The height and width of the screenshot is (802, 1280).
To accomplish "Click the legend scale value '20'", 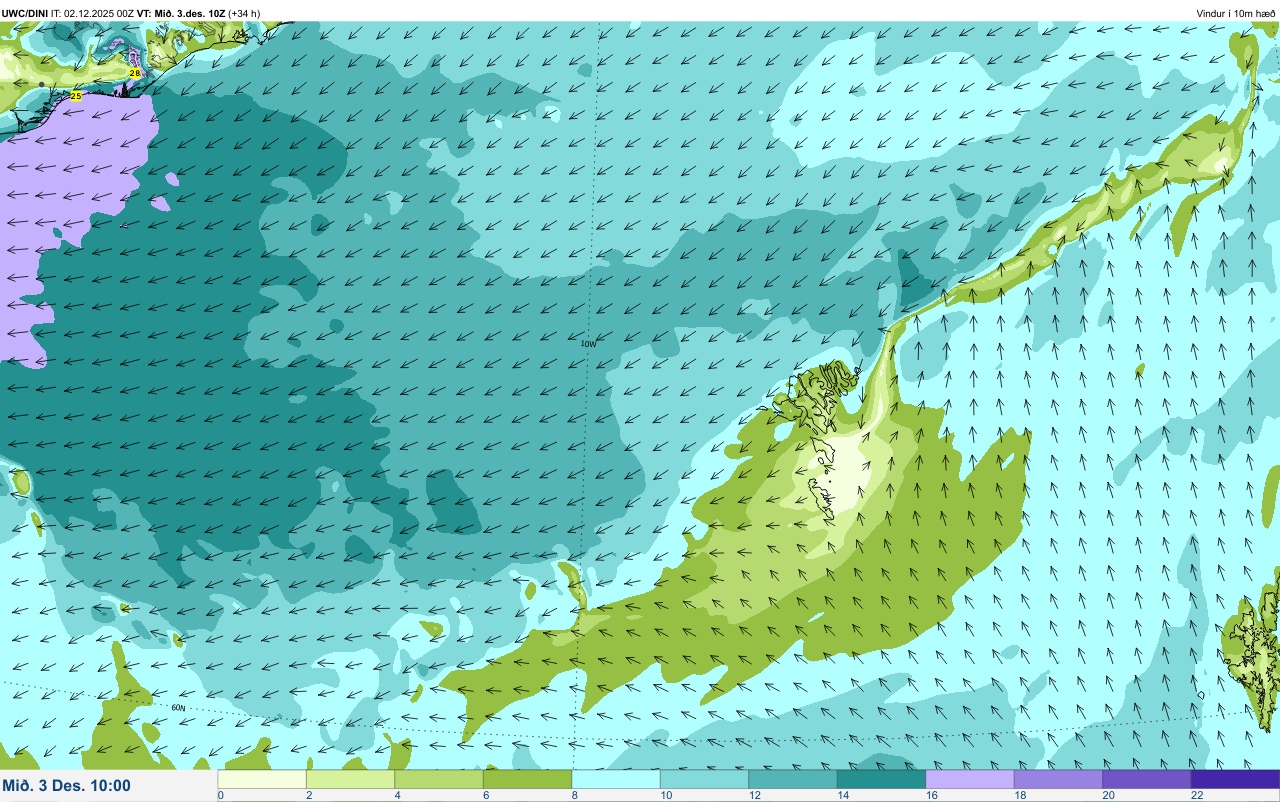I will coord(1108,796).
